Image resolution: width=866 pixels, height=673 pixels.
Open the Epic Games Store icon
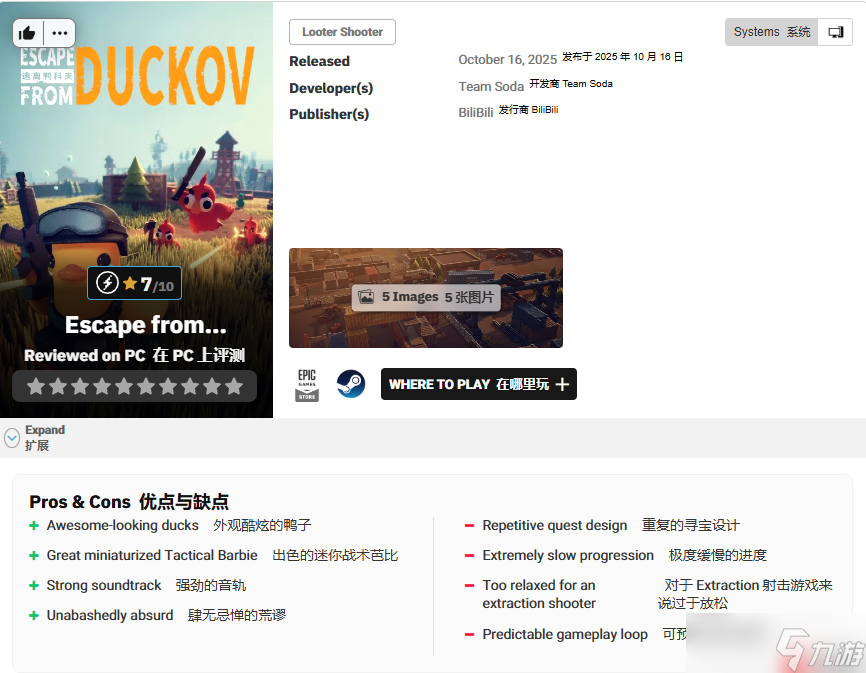click(307, 385)
